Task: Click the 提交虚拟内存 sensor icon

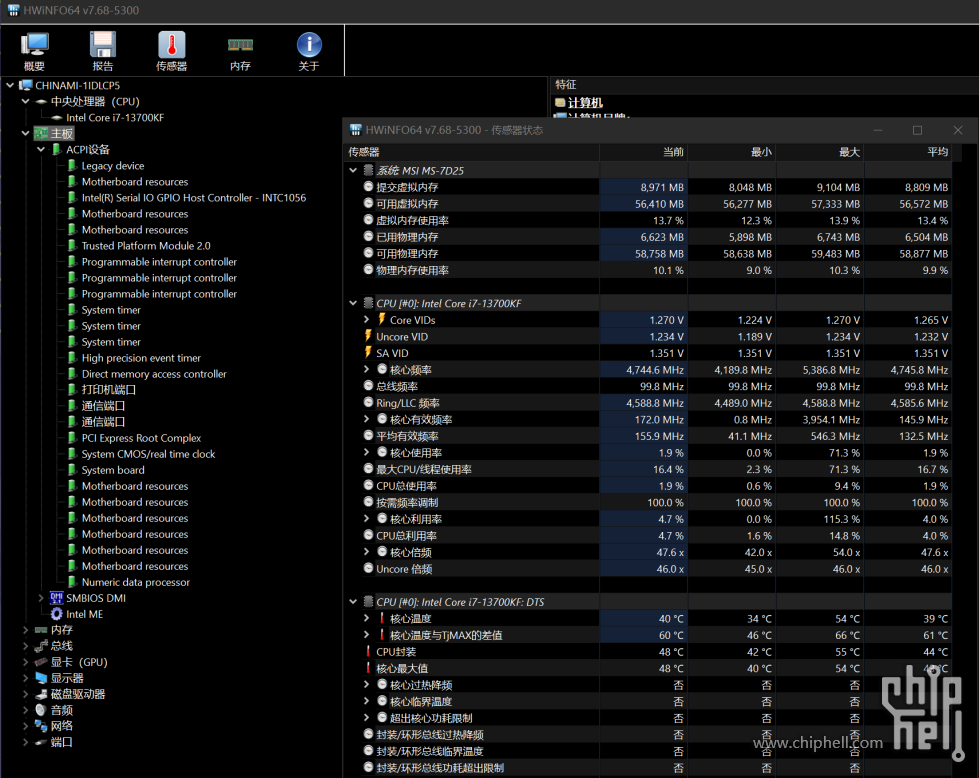Action: pos(368,187)
